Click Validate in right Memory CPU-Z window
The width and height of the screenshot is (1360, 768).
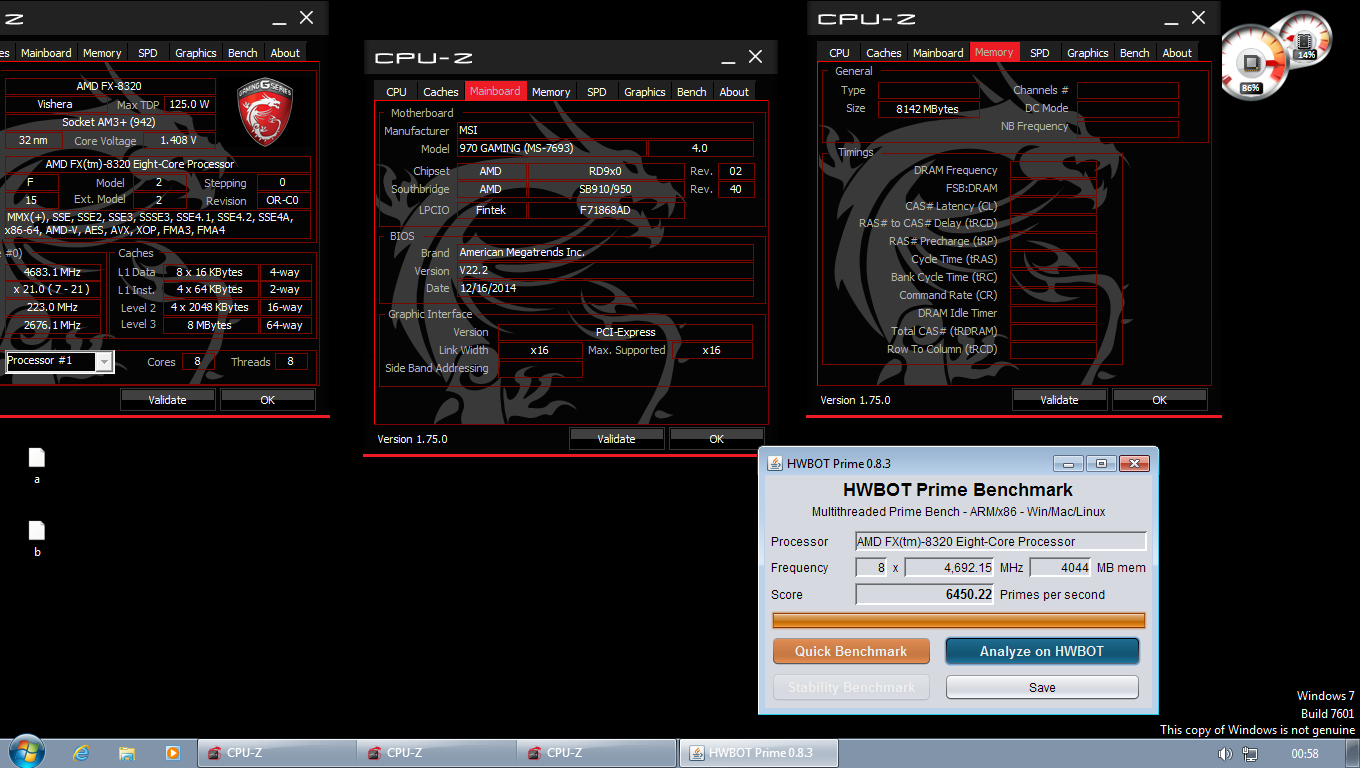click(x=1060, y=400)
